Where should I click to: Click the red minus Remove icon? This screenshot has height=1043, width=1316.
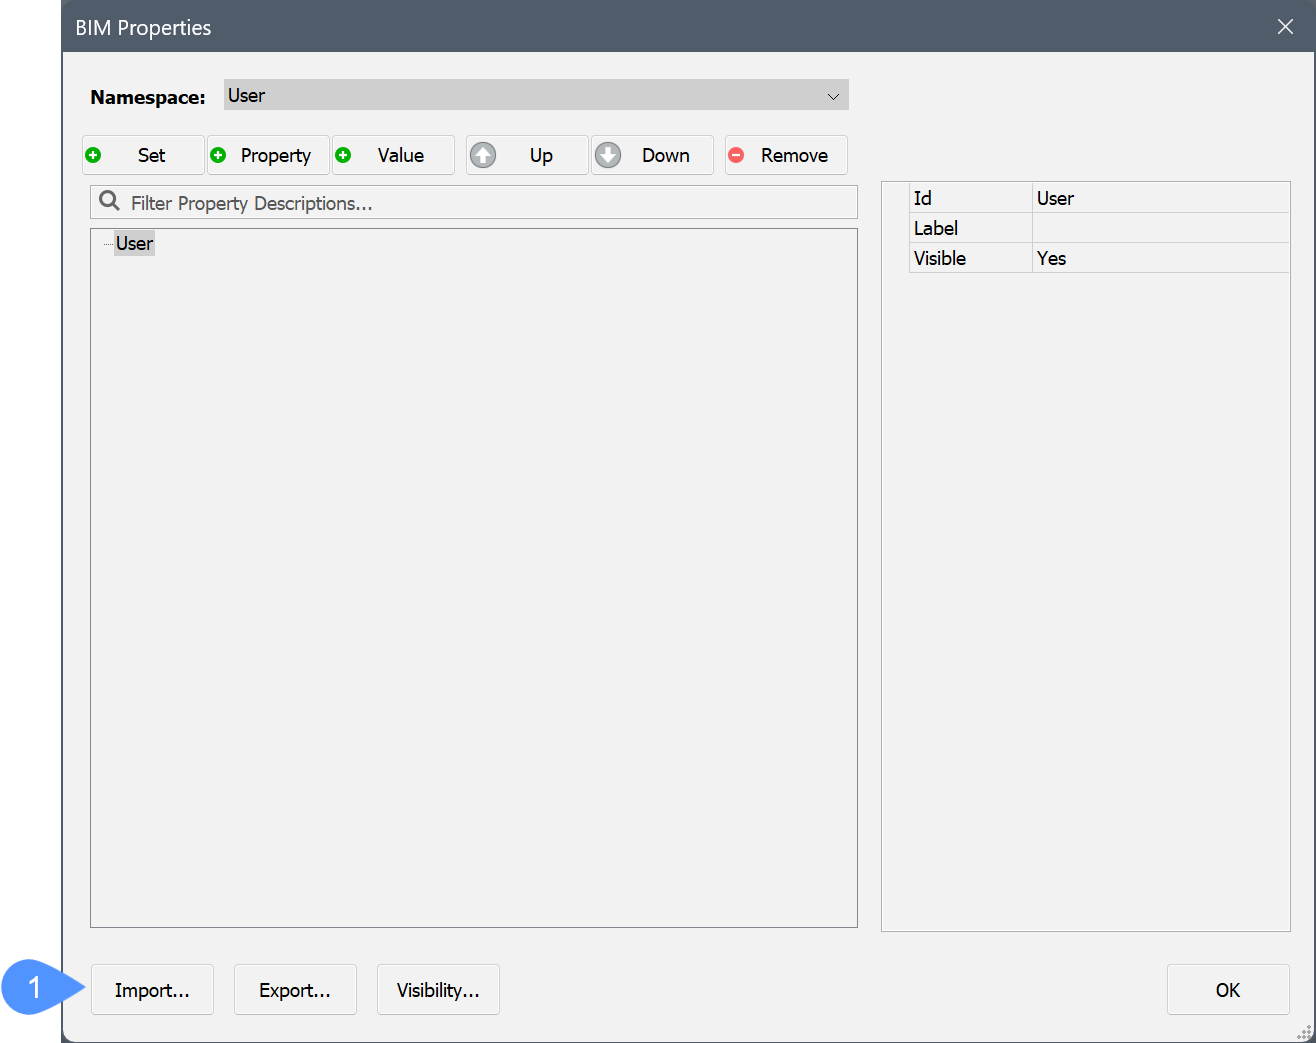tap(737, 155)
